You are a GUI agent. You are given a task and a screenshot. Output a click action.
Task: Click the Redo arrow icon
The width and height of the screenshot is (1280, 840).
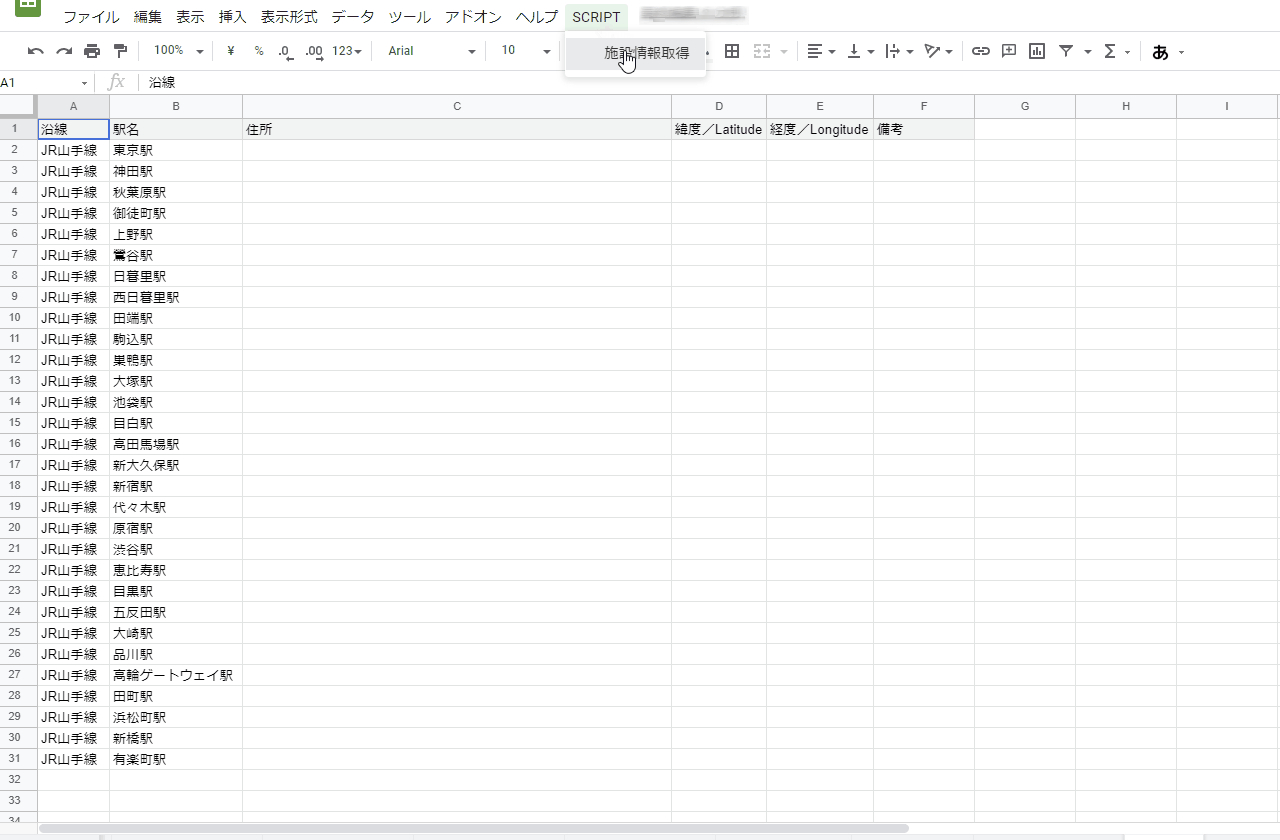pyautogui.click(x=64, y=51)
